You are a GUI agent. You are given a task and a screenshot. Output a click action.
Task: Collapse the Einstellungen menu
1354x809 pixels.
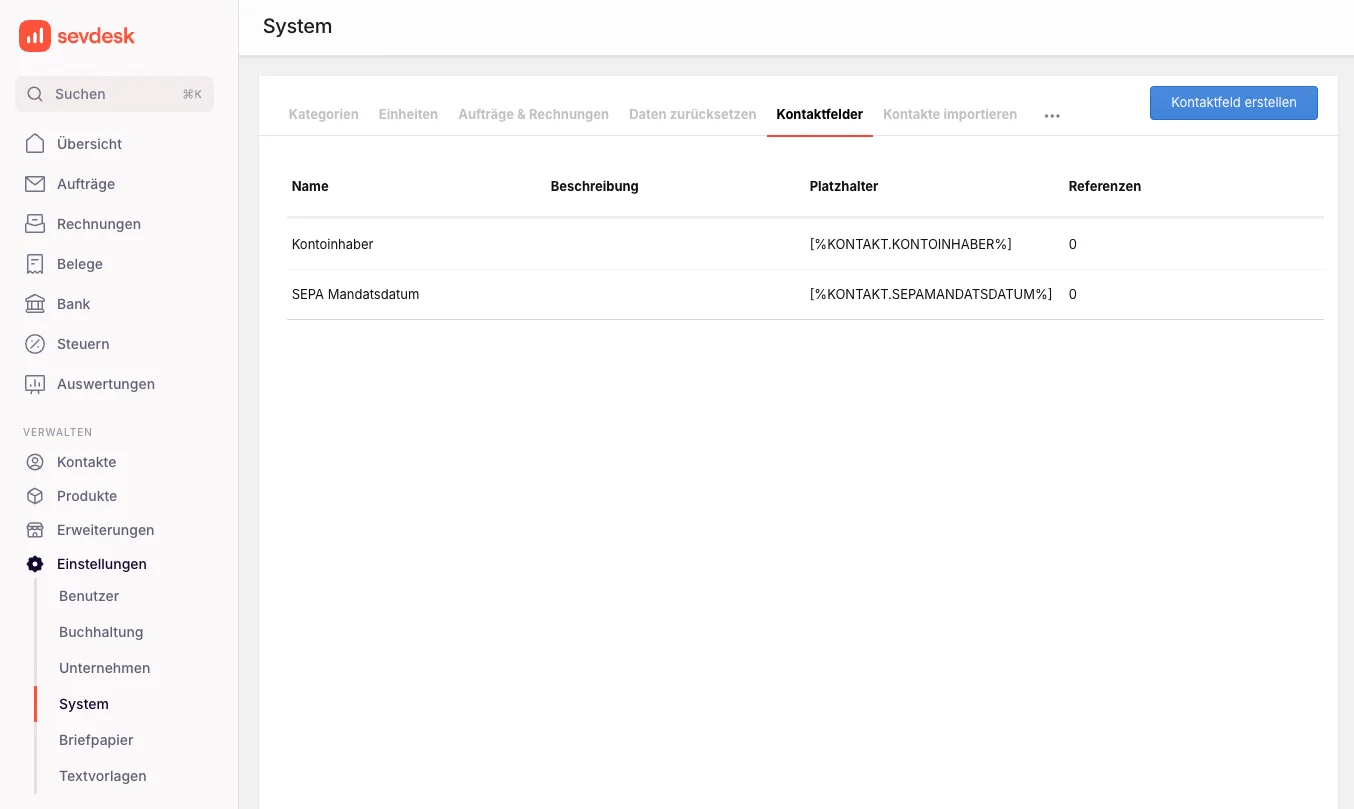102,564
